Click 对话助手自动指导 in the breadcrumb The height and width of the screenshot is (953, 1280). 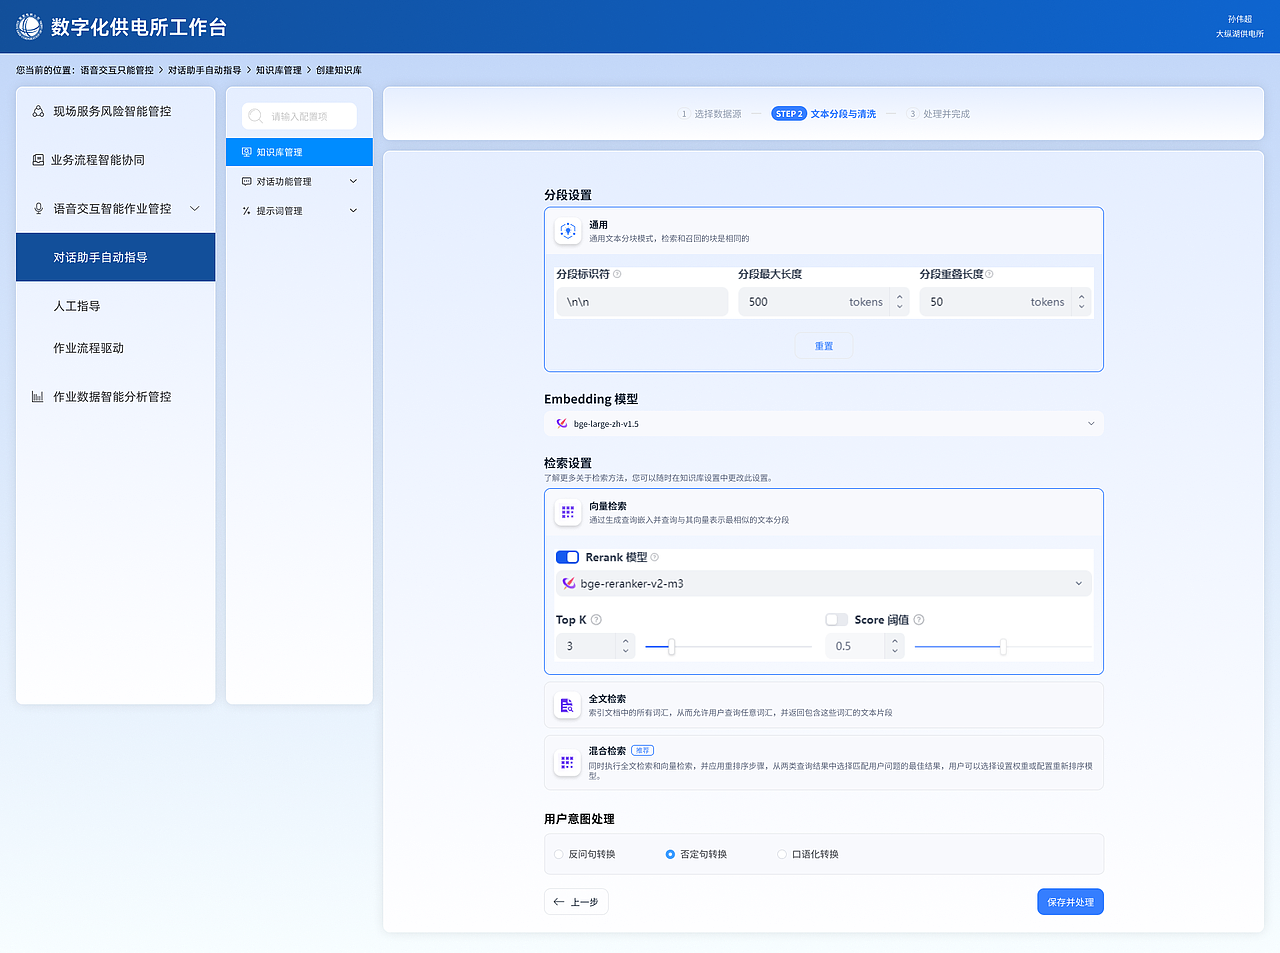coord(204,70)
